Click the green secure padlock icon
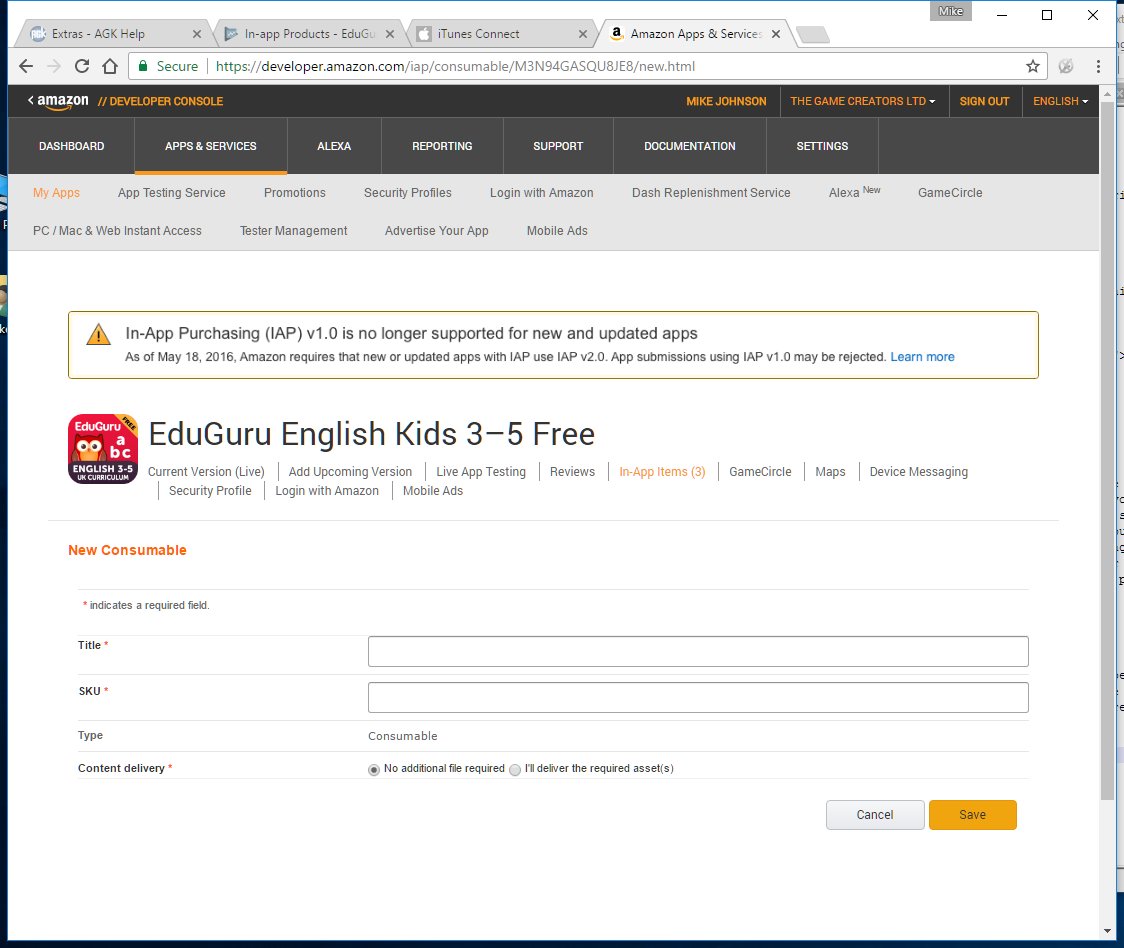 (x=143, y=66)
